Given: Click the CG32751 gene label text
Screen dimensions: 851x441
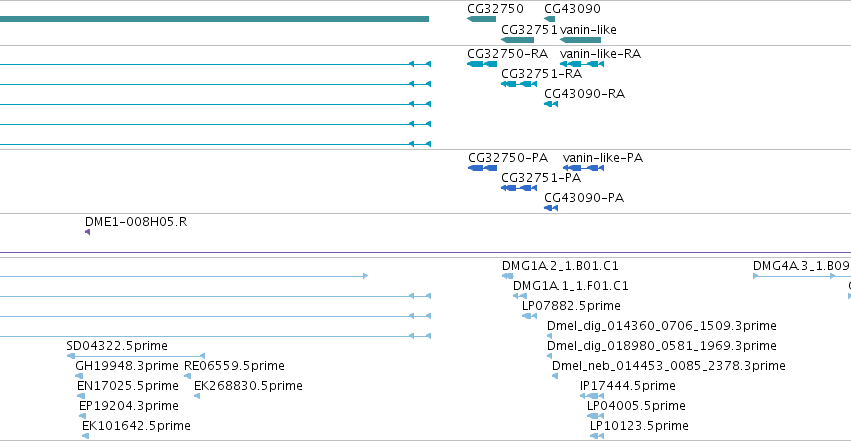Looking at the screenshot, I should click(x=529, y=29).
